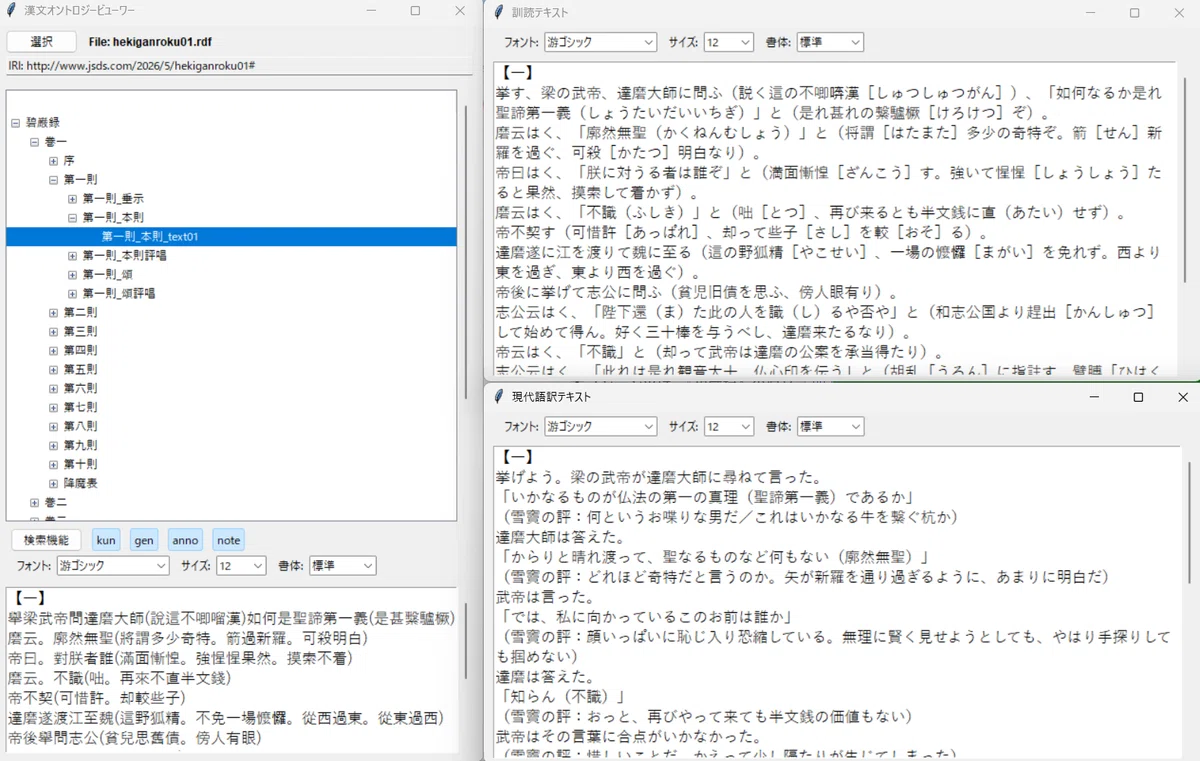
Task: Click feather icon of 訓読テキスト window
Action: tap(498, 12)
